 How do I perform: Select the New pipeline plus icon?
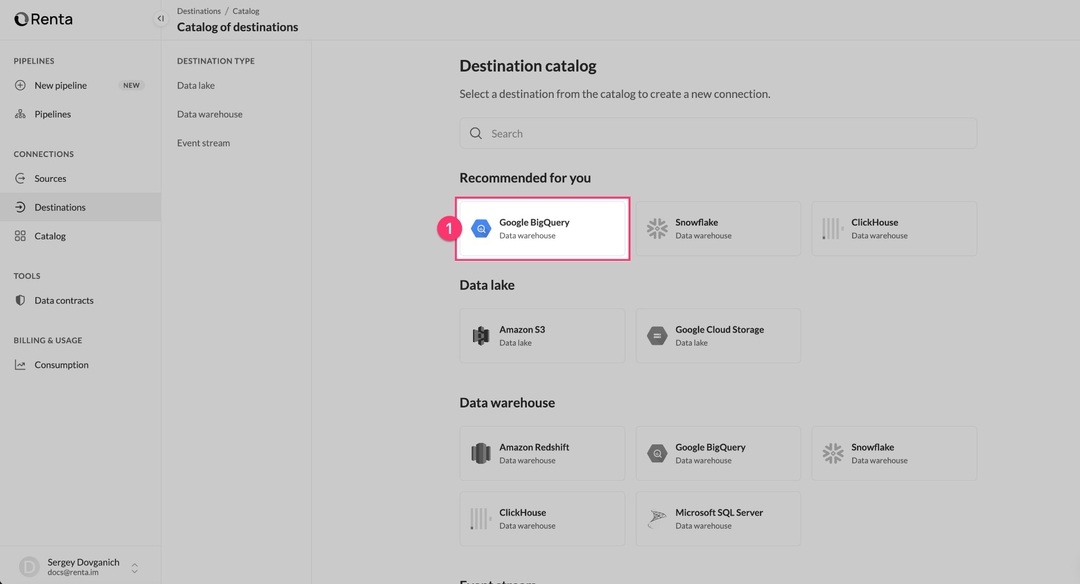[22, 85]
